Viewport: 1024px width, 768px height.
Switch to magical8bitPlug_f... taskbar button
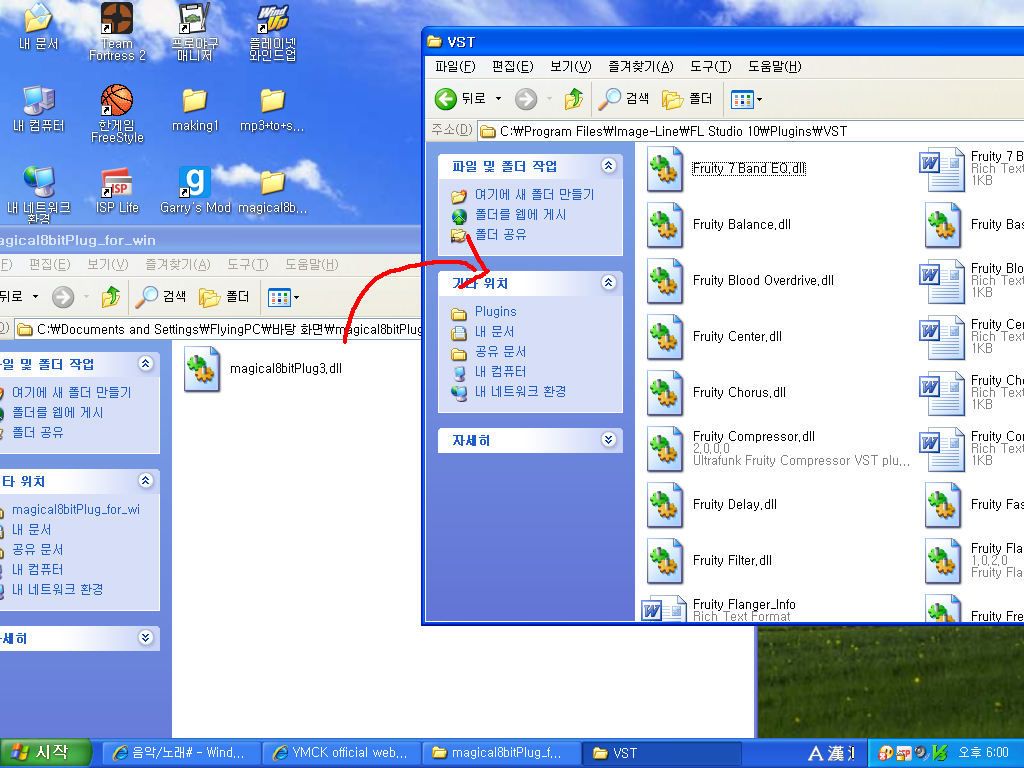click(x=502, y=753)
